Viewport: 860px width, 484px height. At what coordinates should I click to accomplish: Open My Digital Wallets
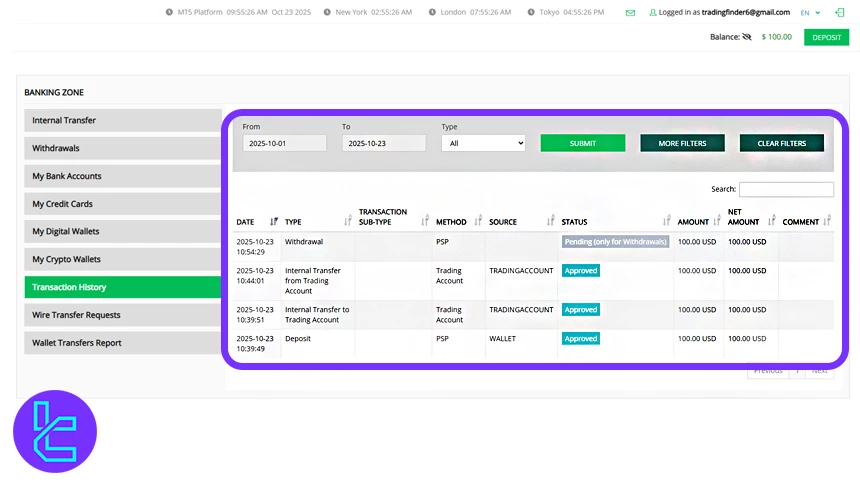[x=123, y=232]
